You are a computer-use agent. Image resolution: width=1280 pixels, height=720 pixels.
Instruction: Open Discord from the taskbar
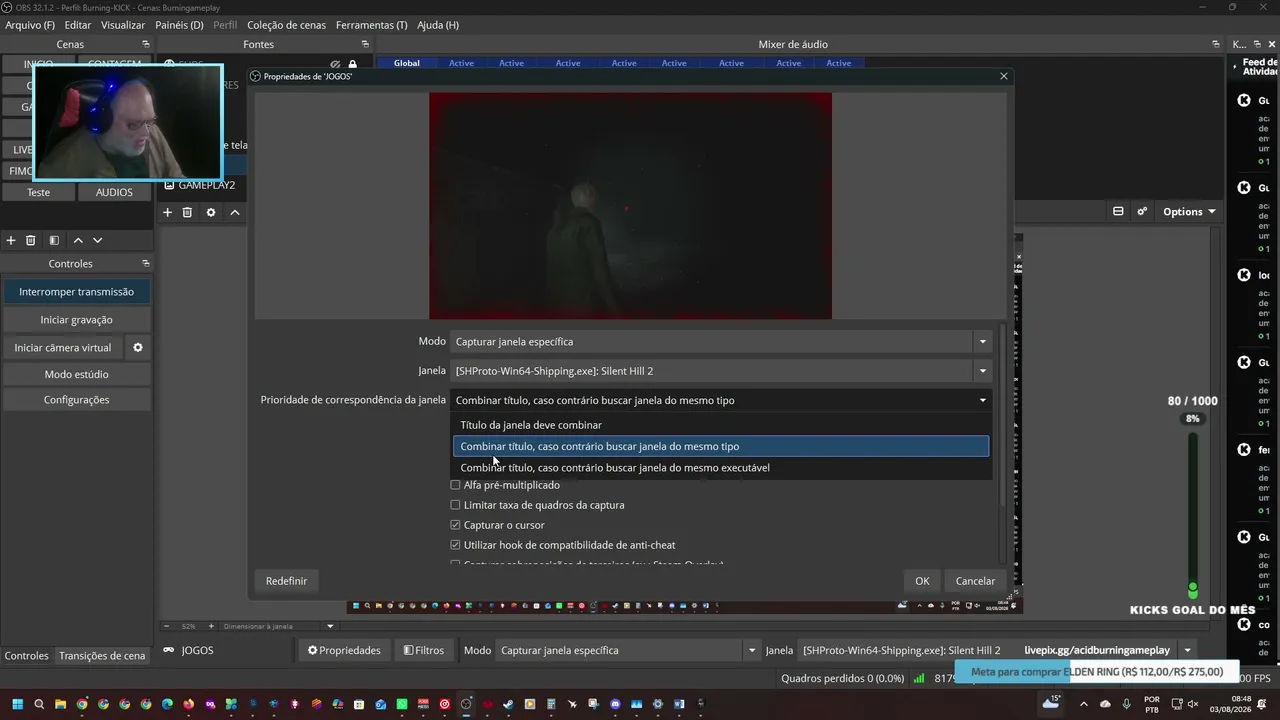tap(615, 704)
